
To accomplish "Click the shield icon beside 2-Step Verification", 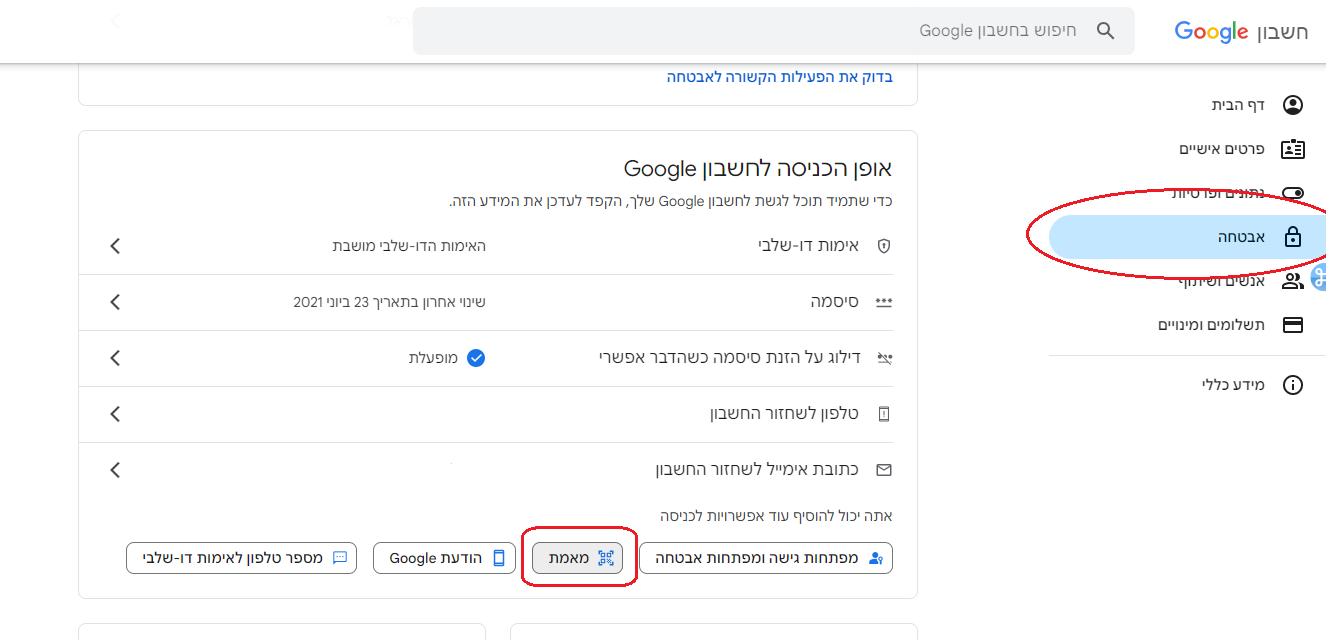I will click(x=883, y=246).
